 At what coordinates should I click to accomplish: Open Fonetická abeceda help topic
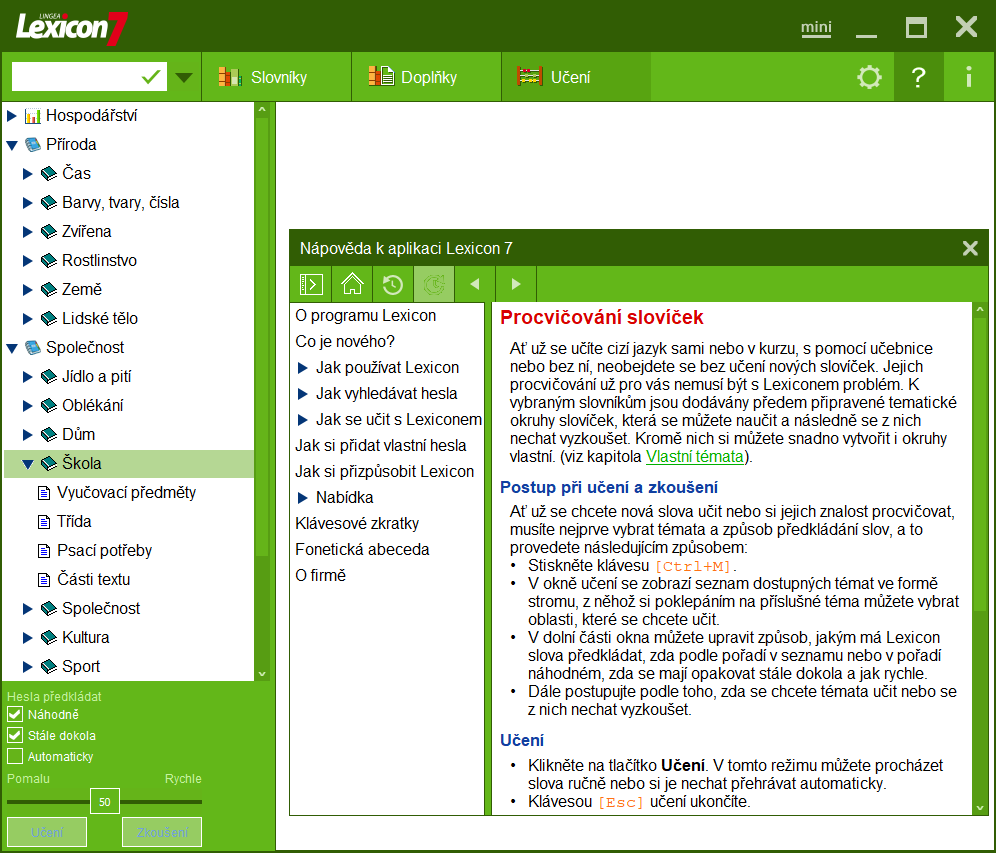pyautogui.click(x=362, y=549)
